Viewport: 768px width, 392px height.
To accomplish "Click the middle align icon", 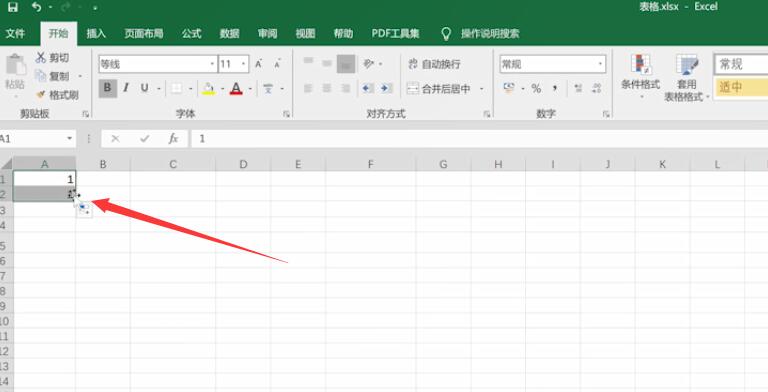I will coord(327,64).
